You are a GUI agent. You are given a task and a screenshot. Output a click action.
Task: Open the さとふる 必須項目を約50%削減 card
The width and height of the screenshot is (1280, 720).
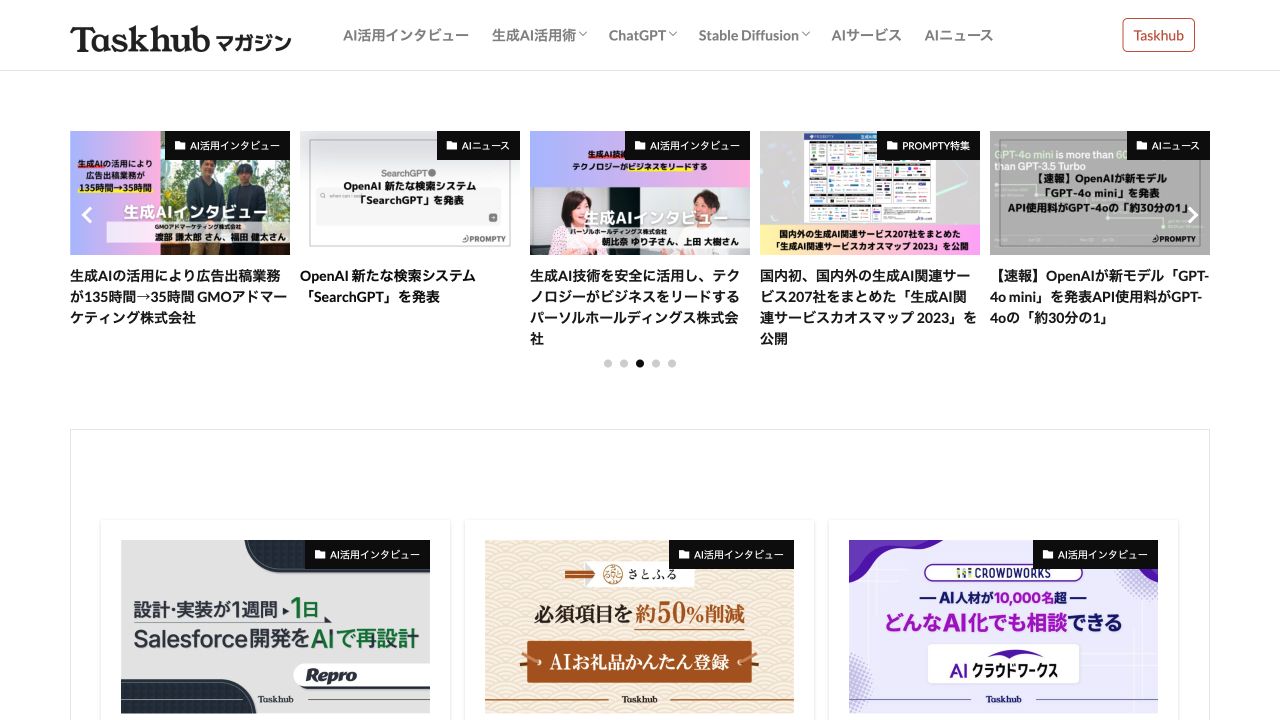click(639, 627)
